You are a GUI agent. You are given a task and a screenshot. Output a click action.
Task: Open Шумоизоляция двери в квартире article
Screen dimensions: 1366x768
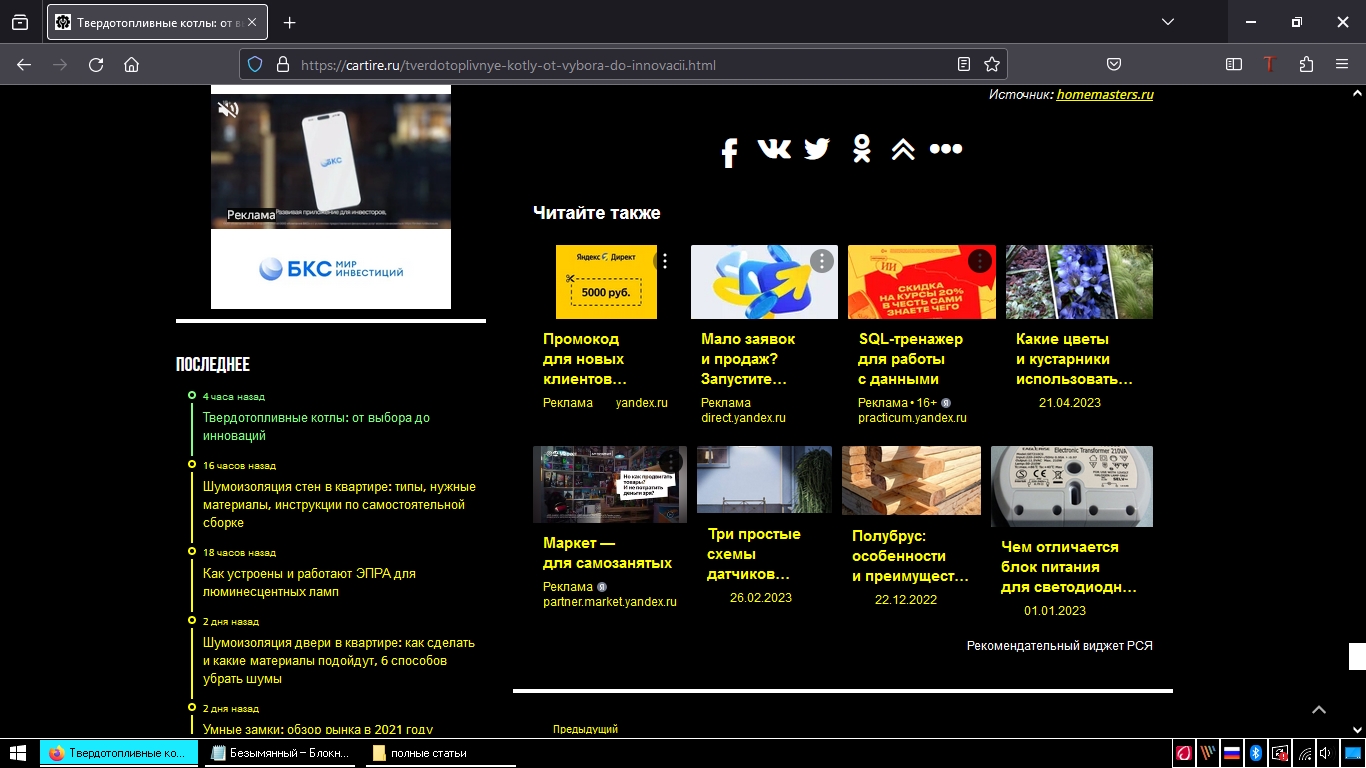coord(339,660)
